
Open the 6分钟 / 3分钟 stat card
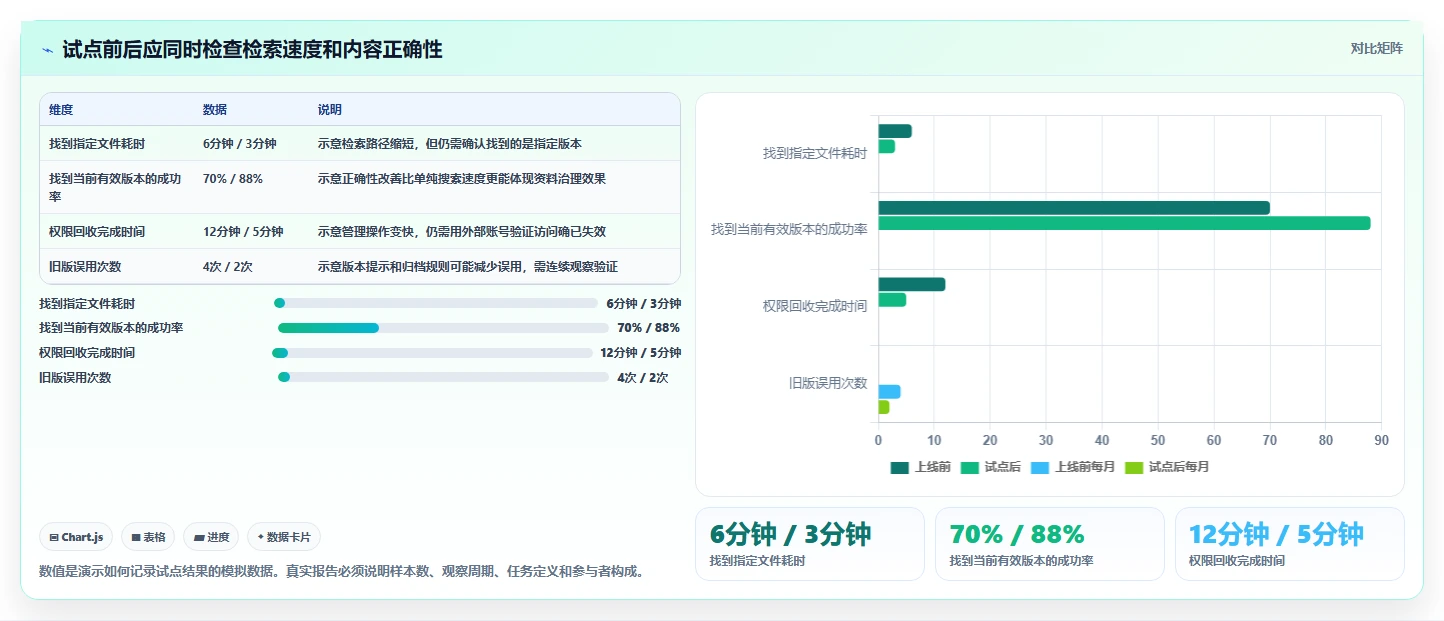click(810, 544)
